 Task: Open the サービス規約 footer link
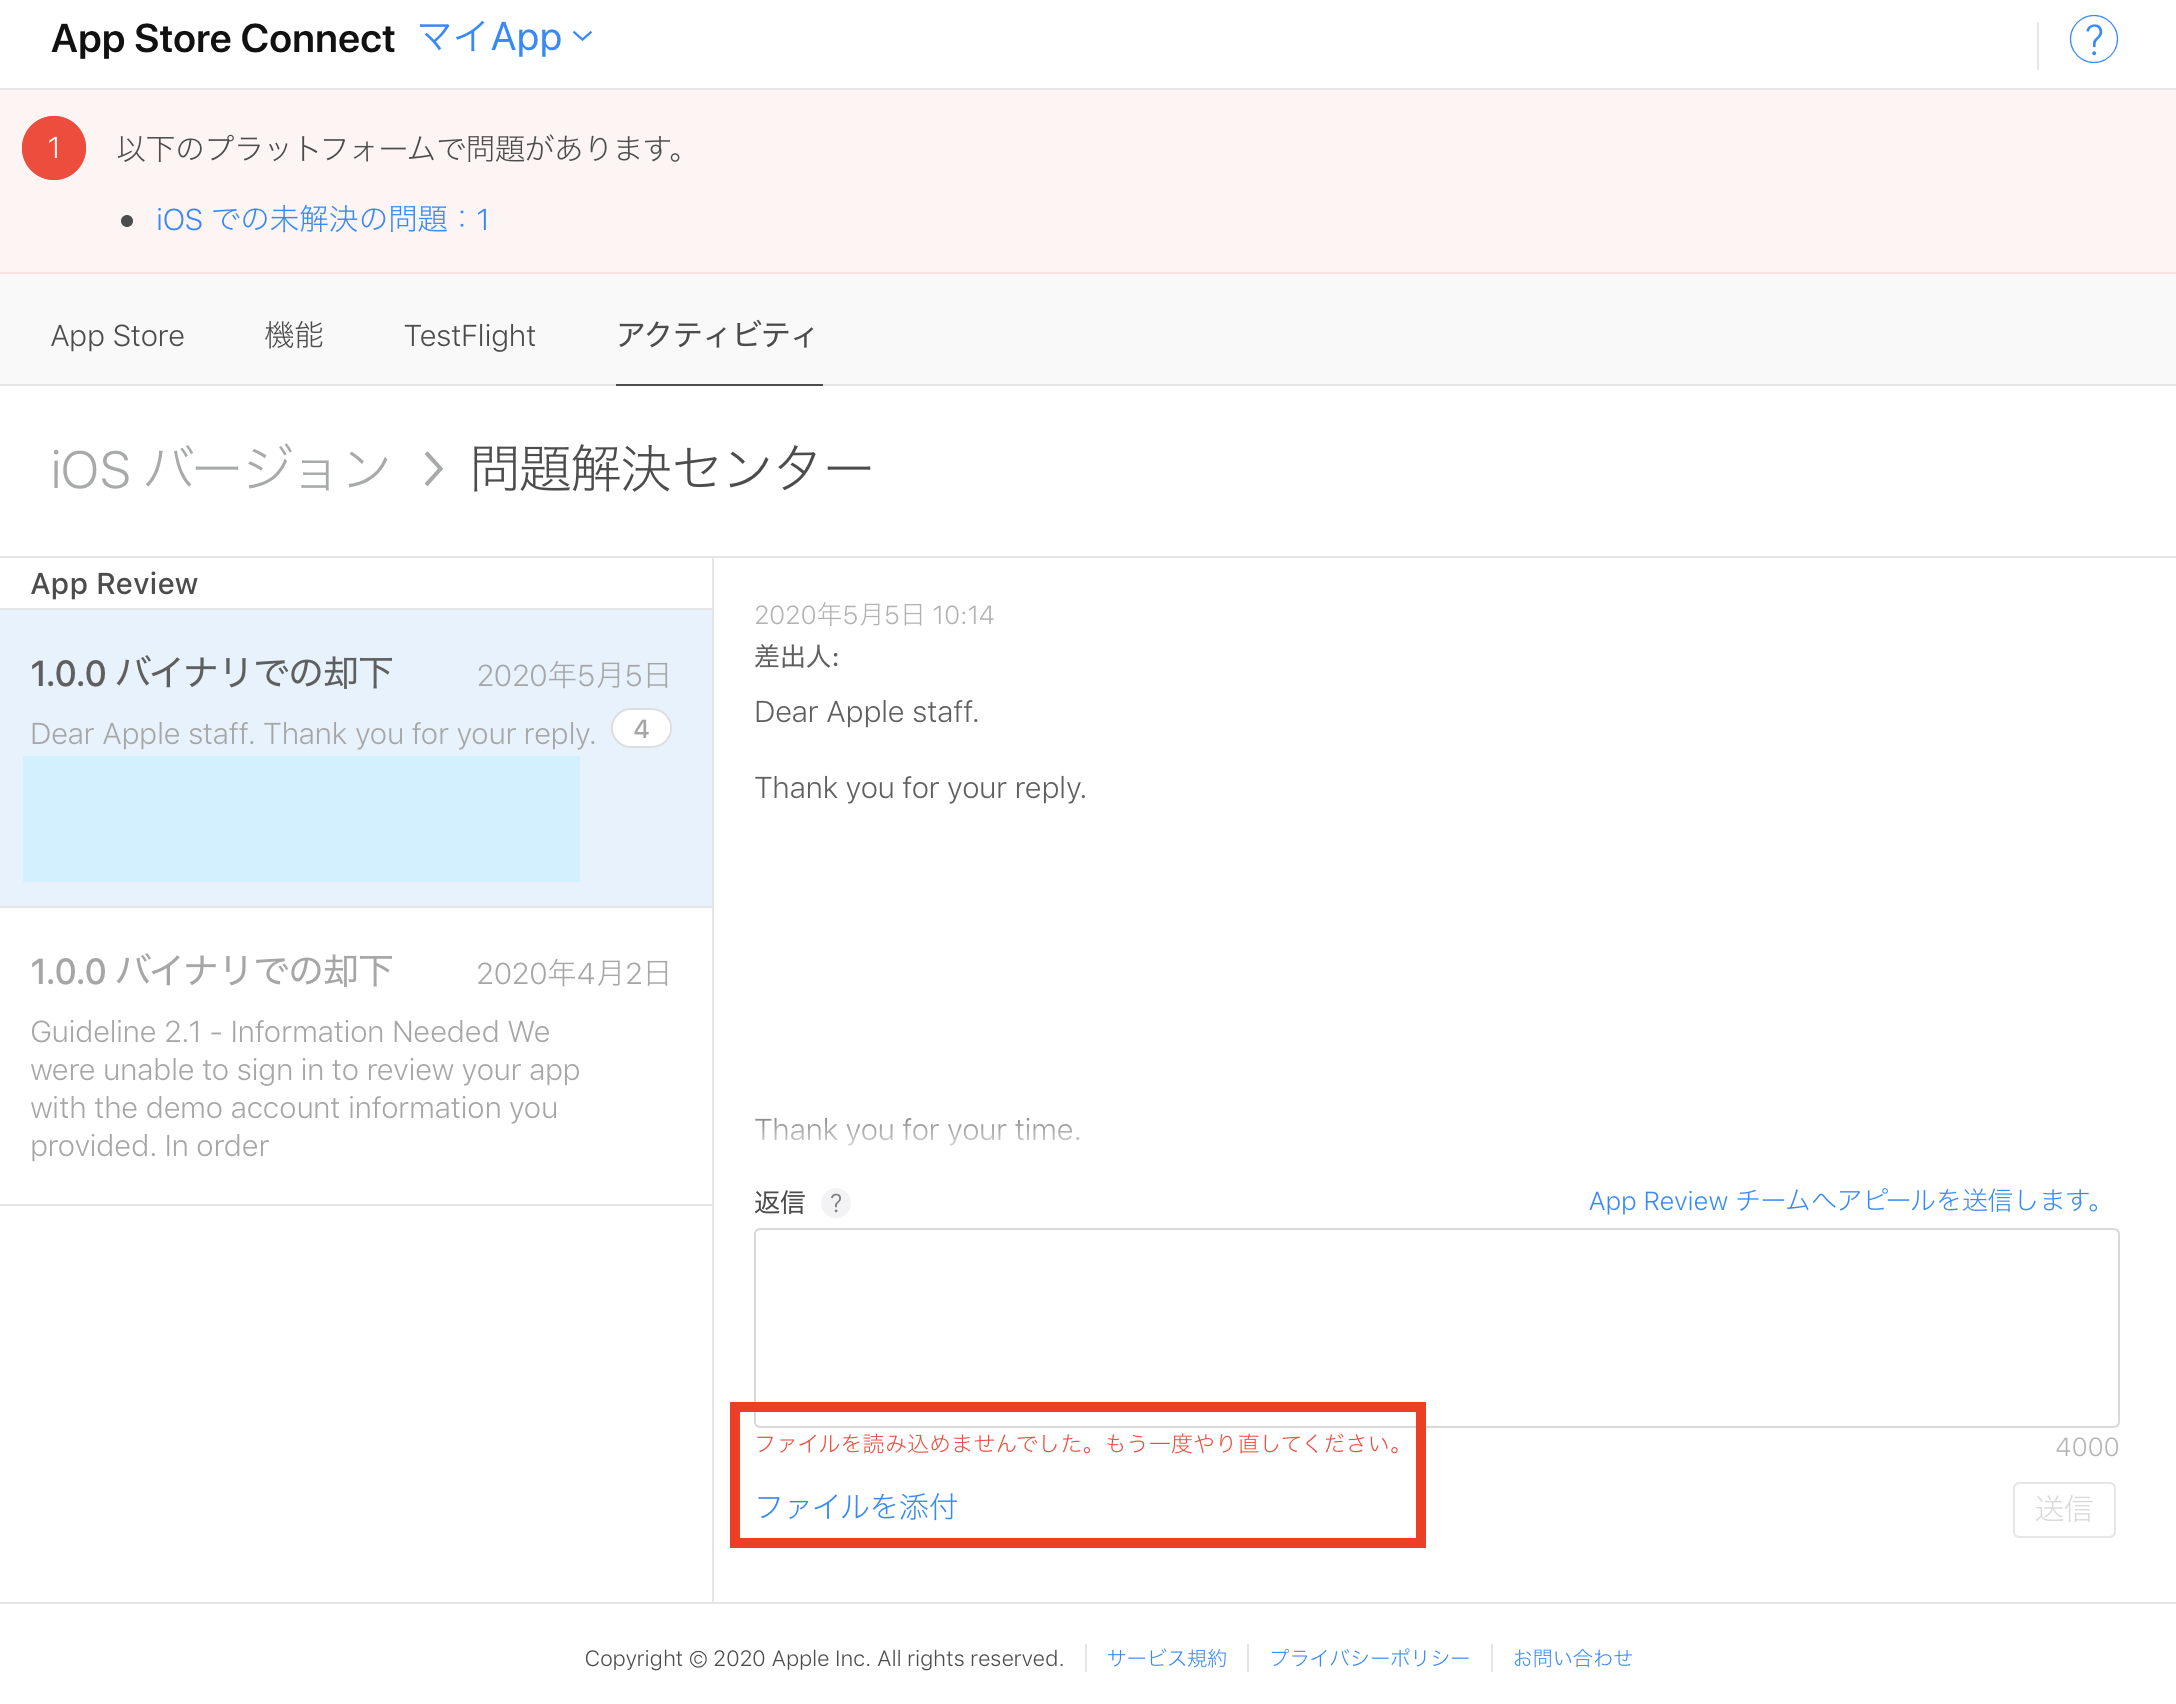tap(1166, 1658)
